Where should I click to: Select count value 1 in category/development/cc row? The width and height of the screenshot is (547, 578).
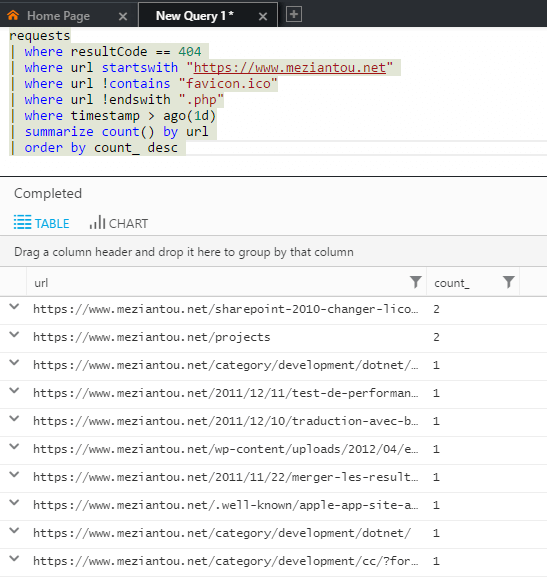tap(436, 561)
